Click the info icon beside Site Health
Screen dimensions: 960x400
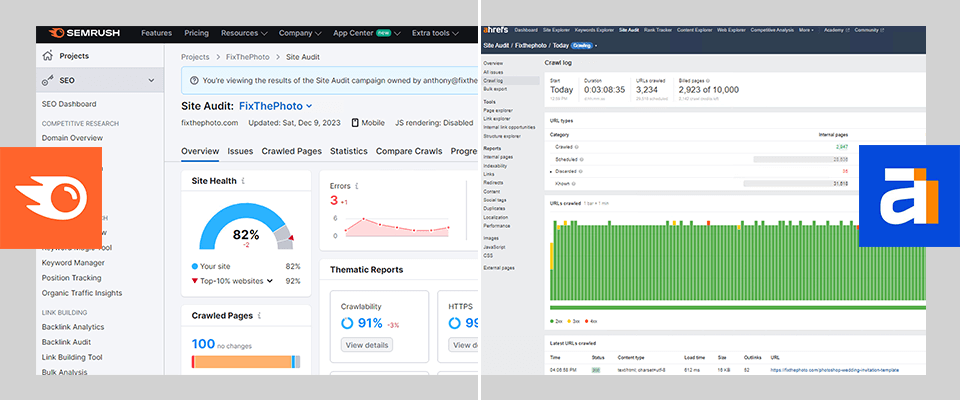(x=243, y=181)
